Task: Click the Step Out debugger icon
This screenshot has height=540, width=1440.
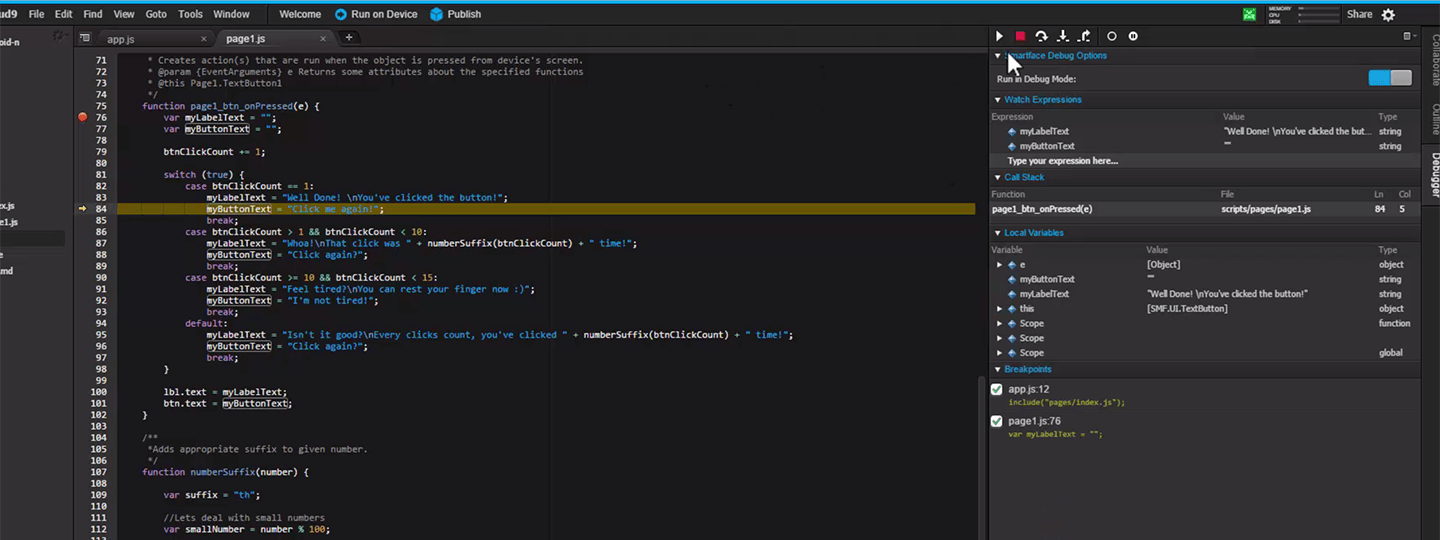Action: 1084,36
